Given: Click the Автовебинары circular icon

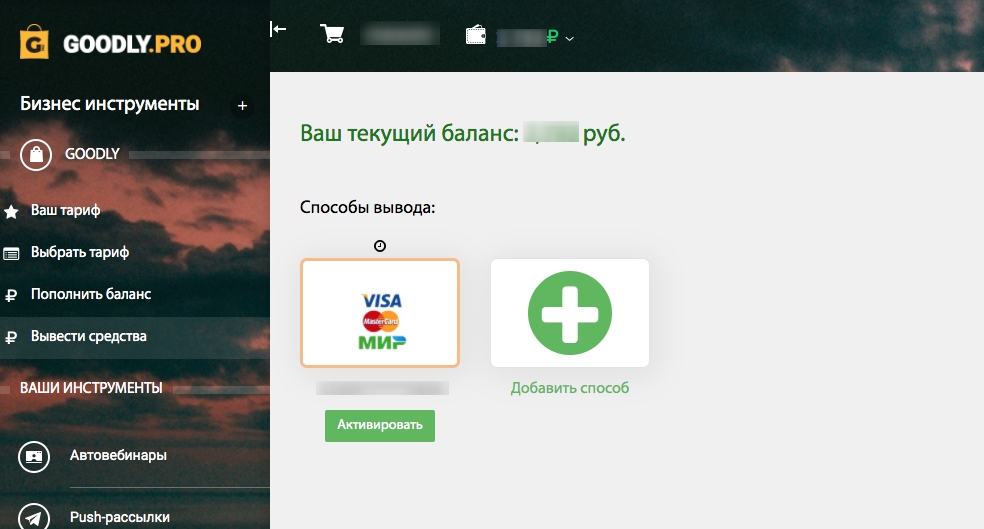Looking at the screenshot, I should [x=34, y=457].
